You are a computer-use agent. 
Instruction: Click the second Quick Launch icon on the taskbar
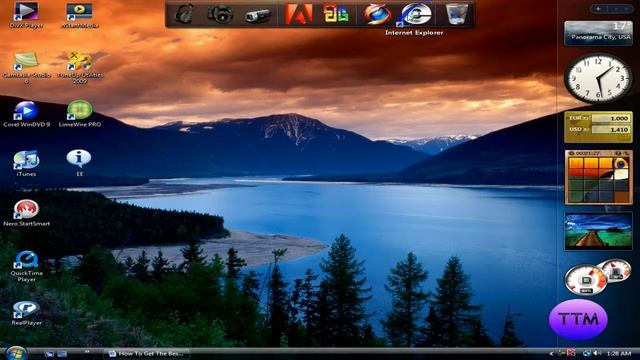[62, 354]
